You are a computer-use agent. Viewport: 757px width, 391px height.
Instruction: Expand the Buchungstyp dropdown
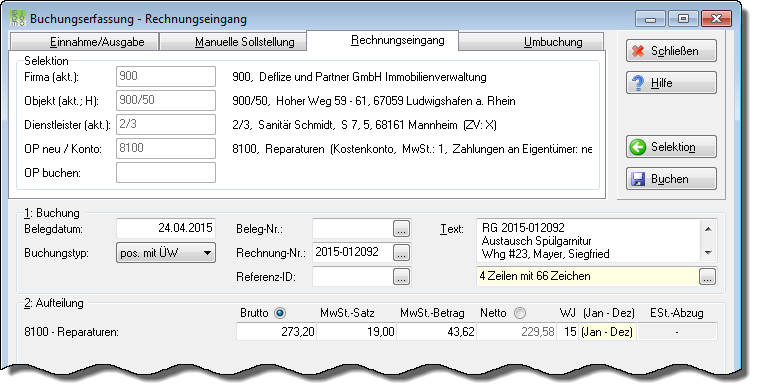(x=166, y=253)
